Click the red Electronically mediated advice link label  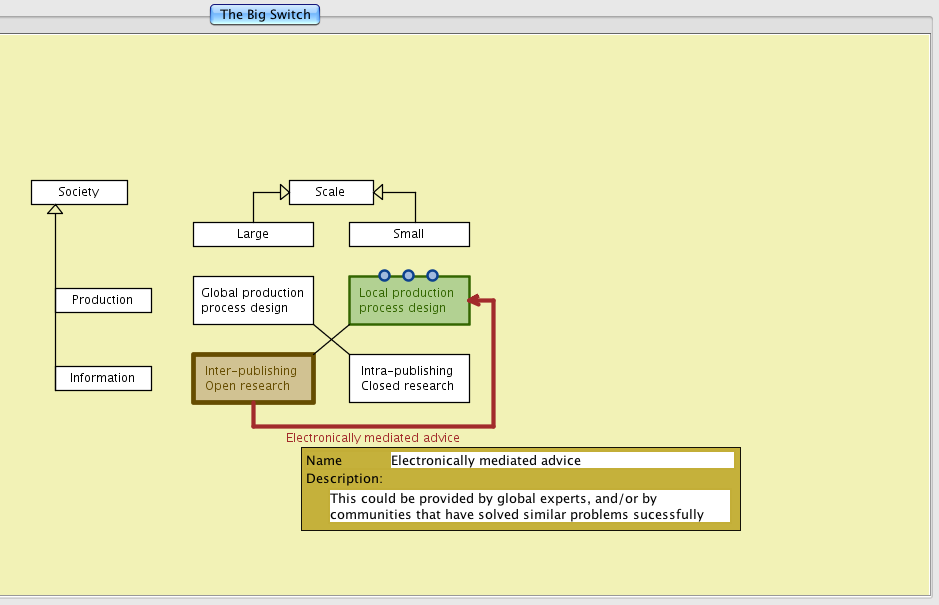tap(373, 437)
